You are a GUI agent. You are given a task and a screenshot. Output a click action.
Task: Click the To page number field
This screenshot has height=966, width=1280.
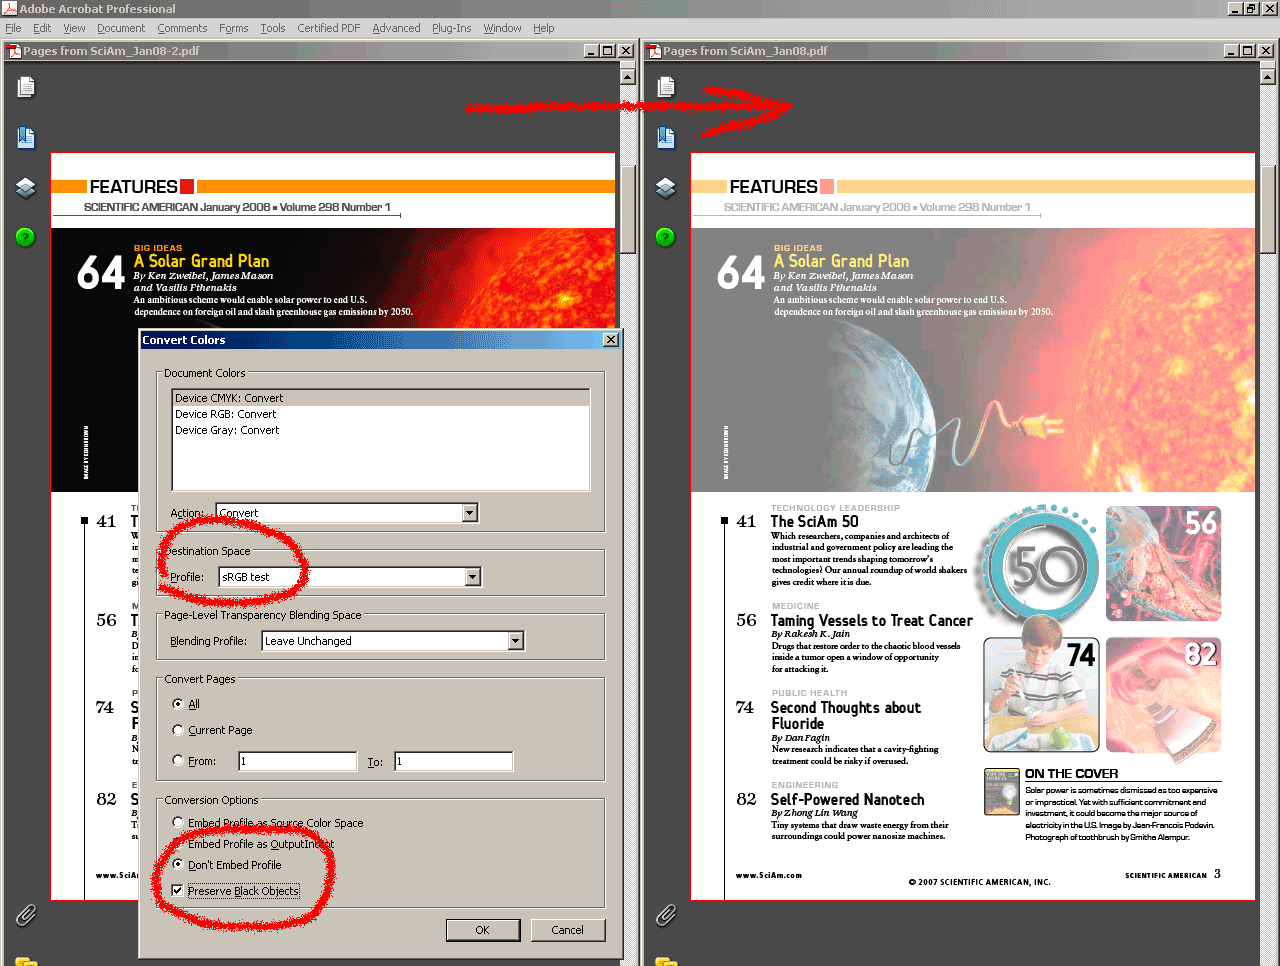click(x=454, y=761)
